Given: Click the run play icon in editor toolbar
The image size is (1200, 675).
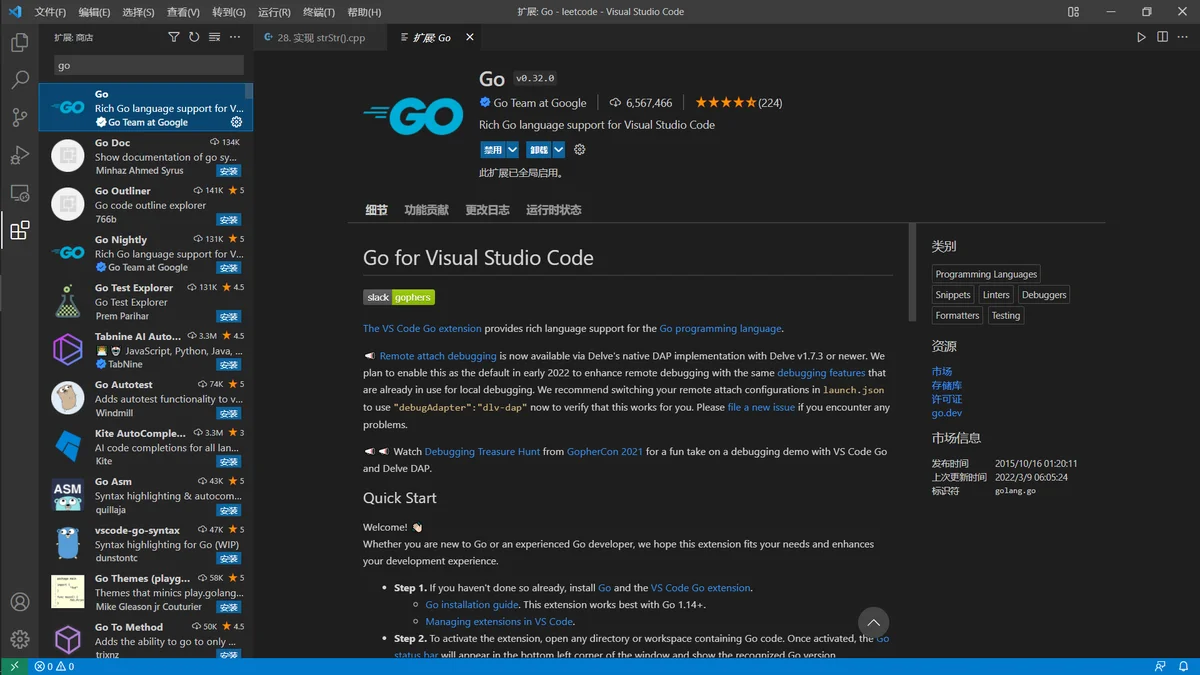Looking at the screenshot, I should coord(1141,37).
